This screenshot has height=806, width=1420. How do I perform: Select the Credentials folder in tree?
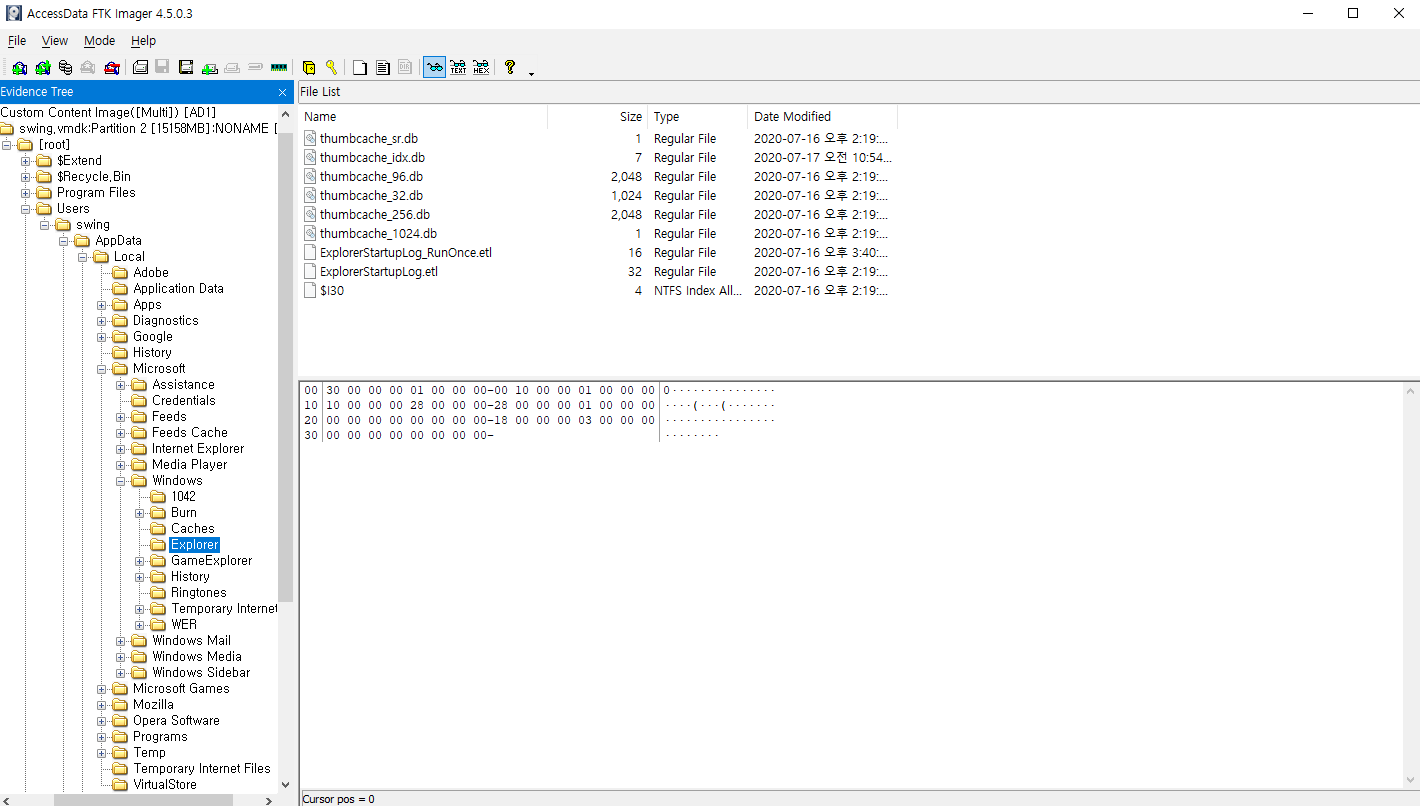(x=183, y=400)
